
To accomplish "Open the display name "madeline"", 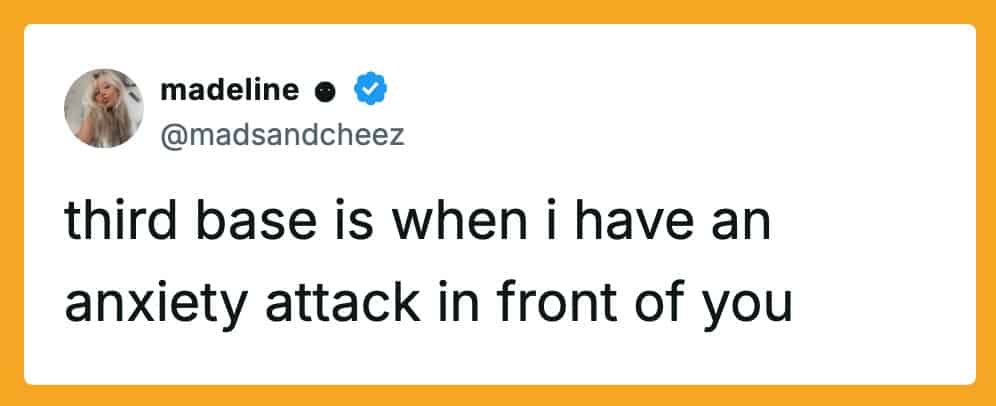I will [x=229, y=91].
